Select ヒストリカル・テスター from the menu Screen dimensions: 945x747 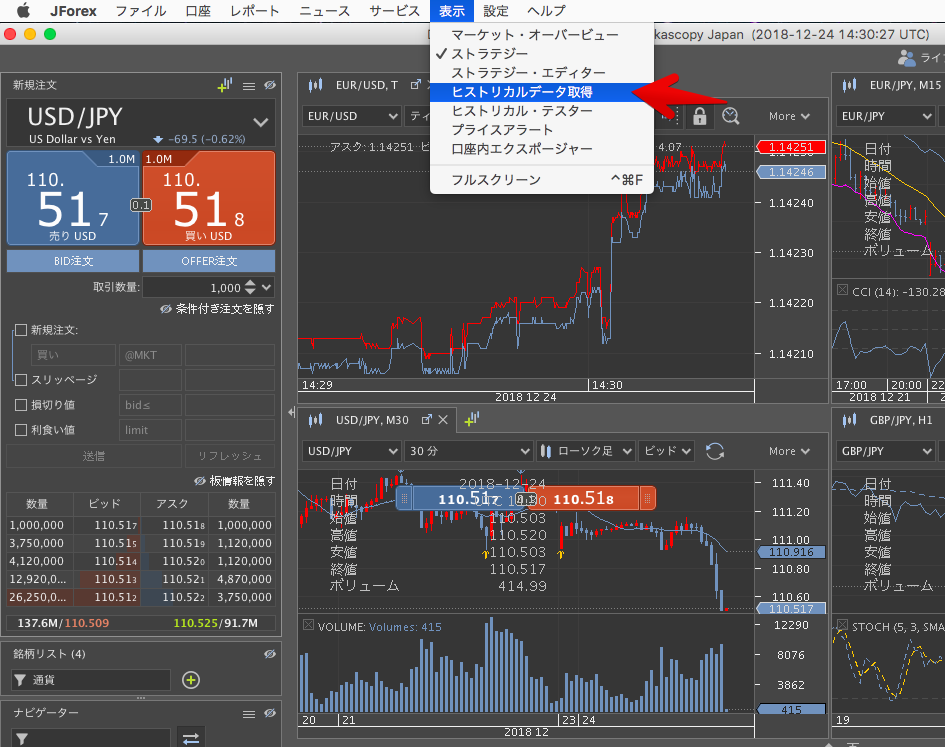click(x=521, y=111)
